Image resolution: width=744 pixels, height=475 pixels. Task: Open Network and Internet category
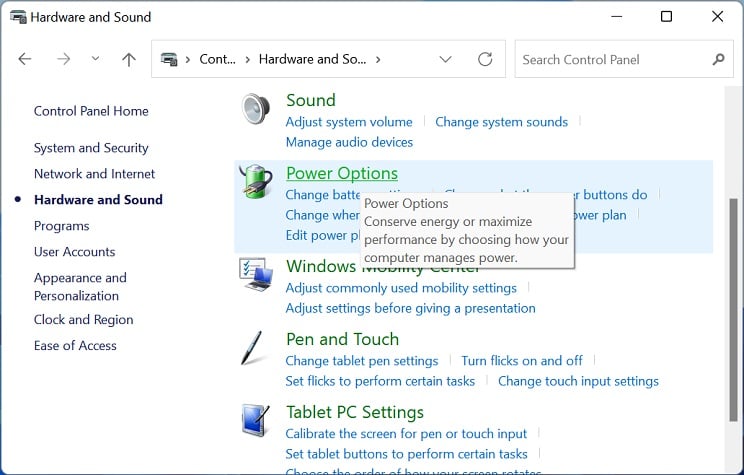coord(94,174)
